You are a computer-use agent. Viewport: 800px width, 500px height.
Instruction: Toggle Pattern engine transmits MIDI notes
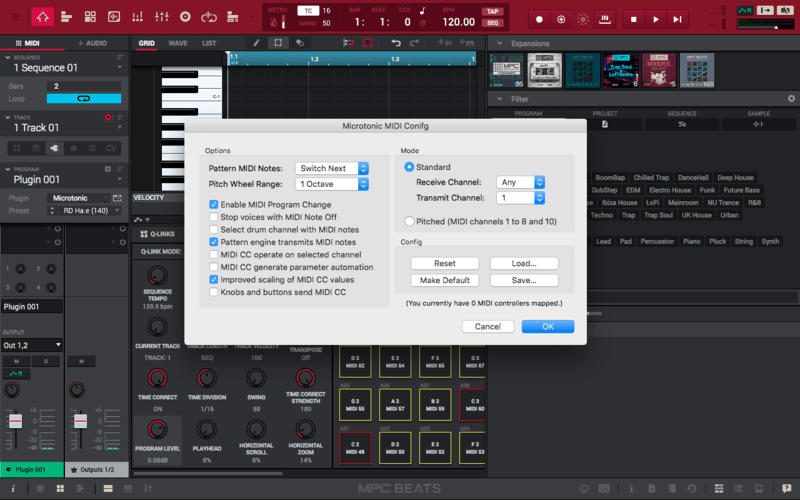click(213, 242)
